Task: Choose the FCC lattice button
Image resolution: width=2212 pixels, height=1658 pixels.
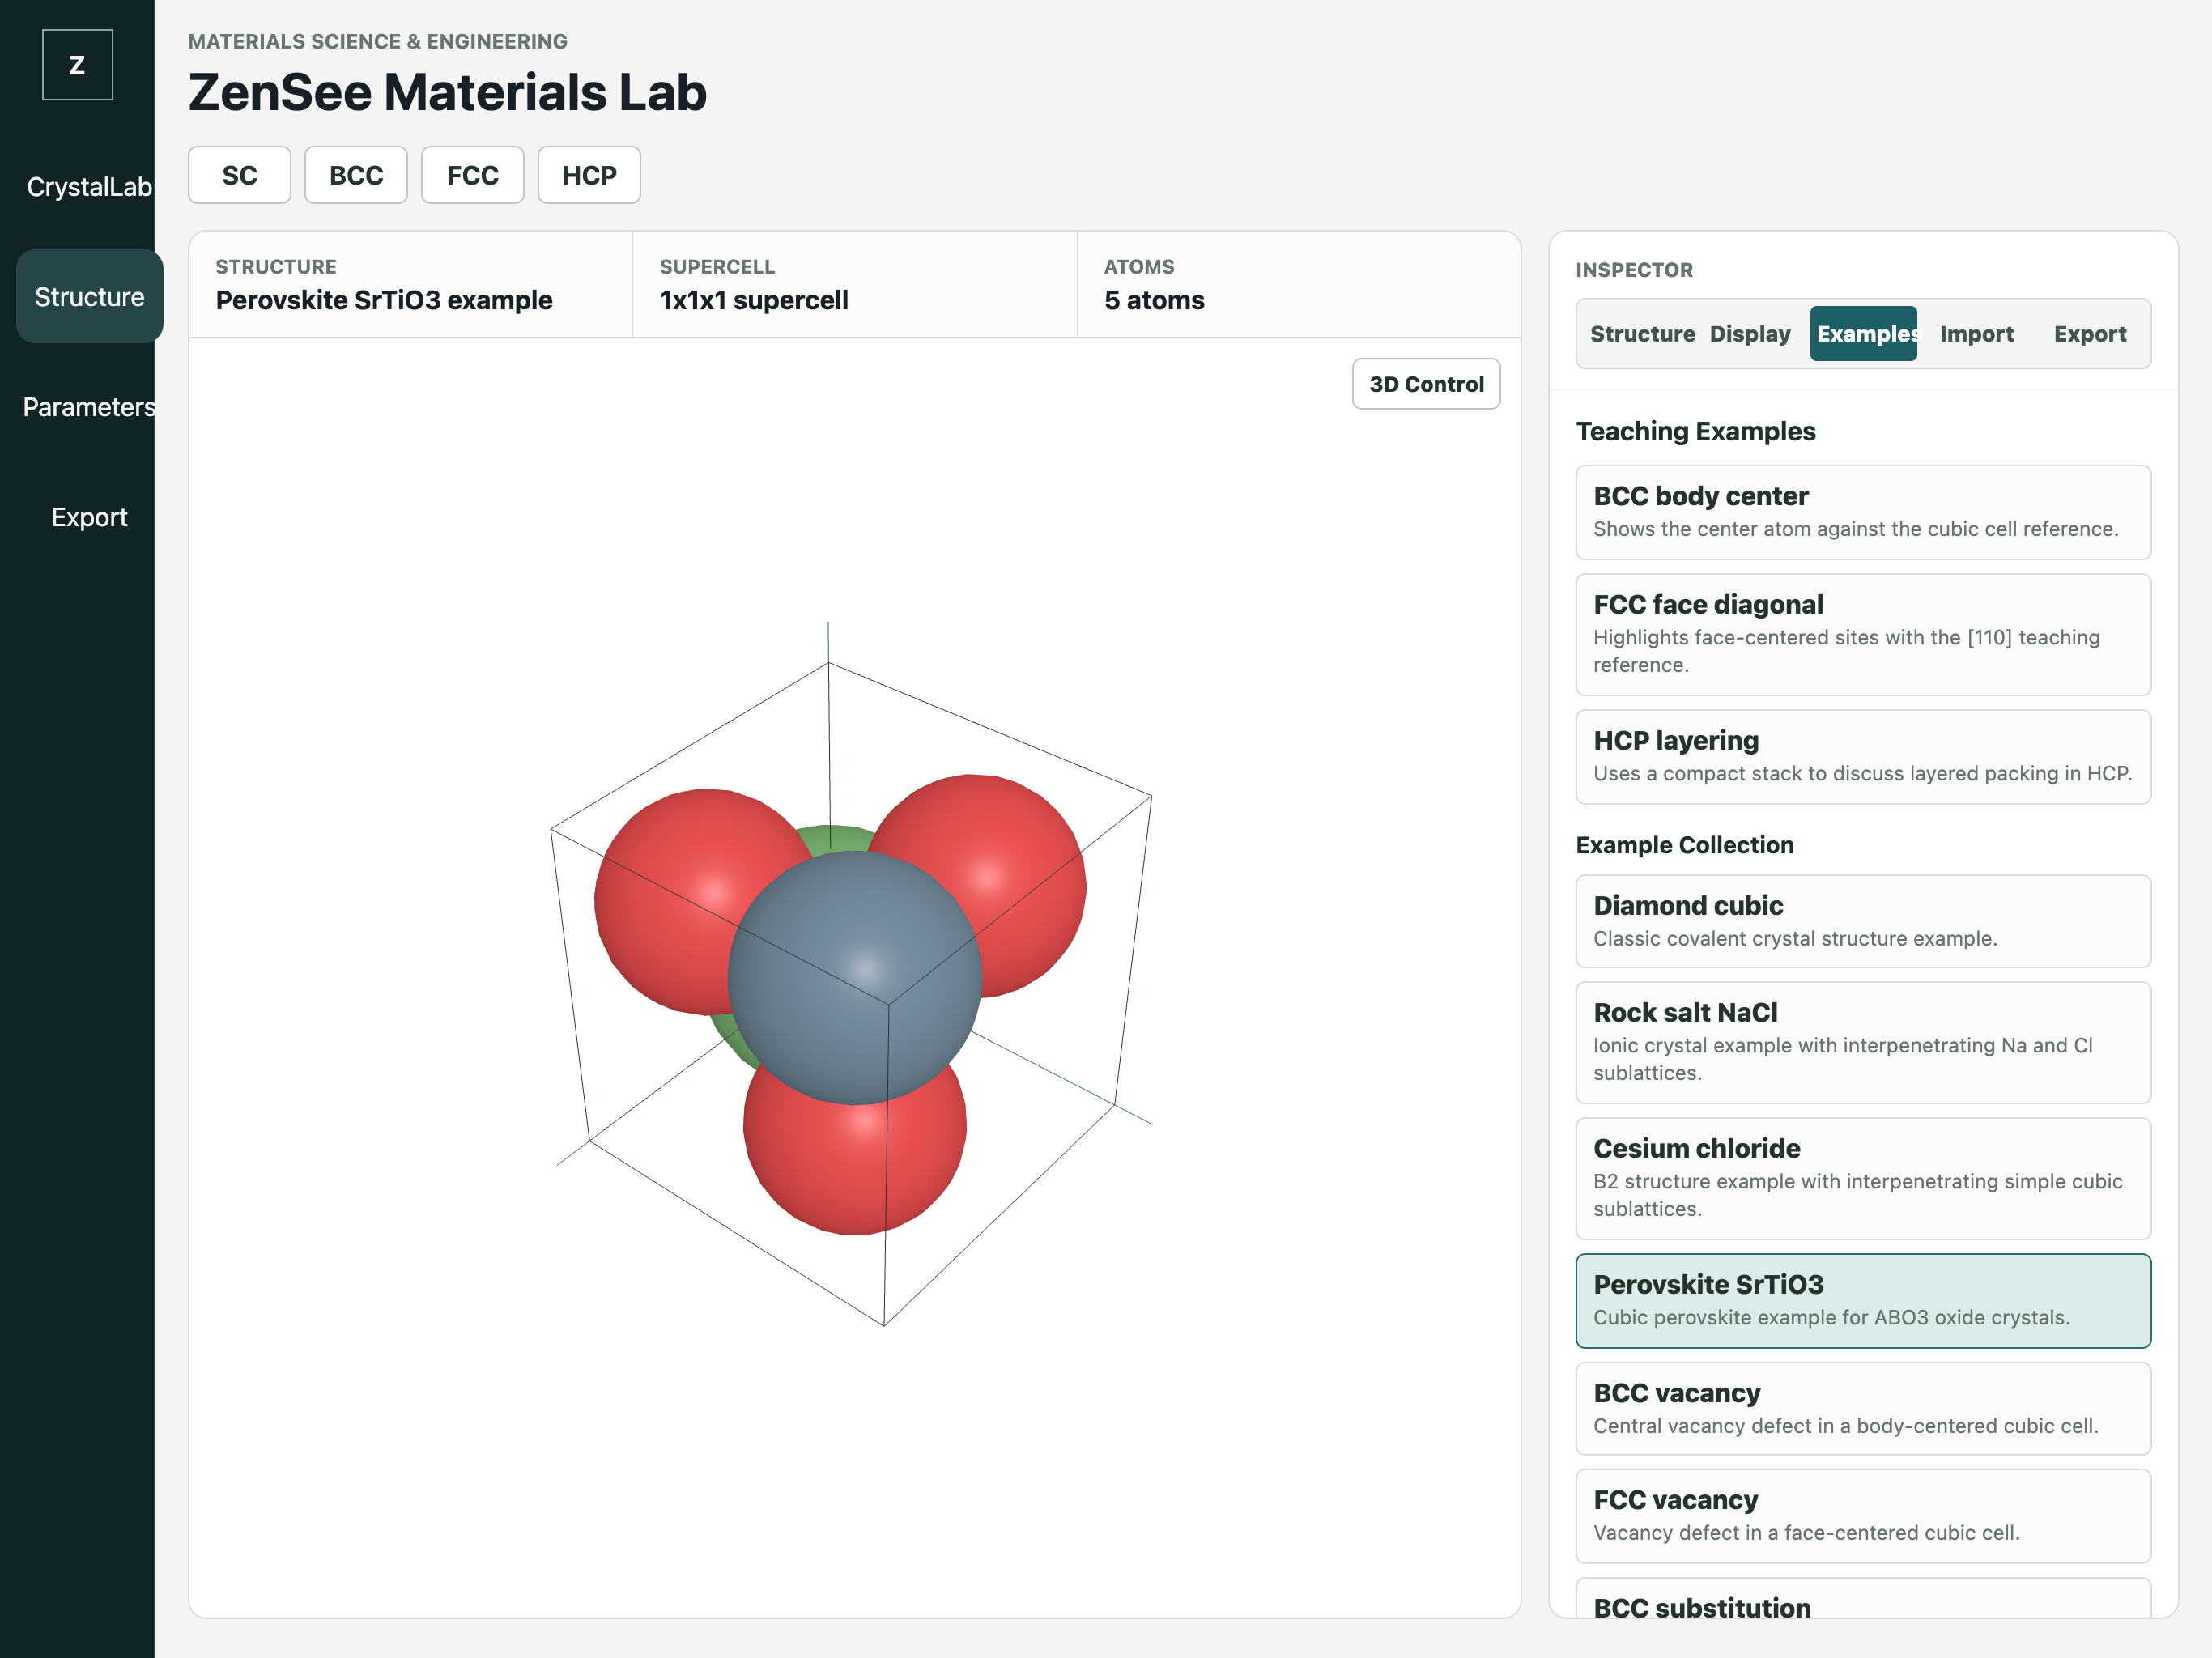Action: [x=473, y=175]
